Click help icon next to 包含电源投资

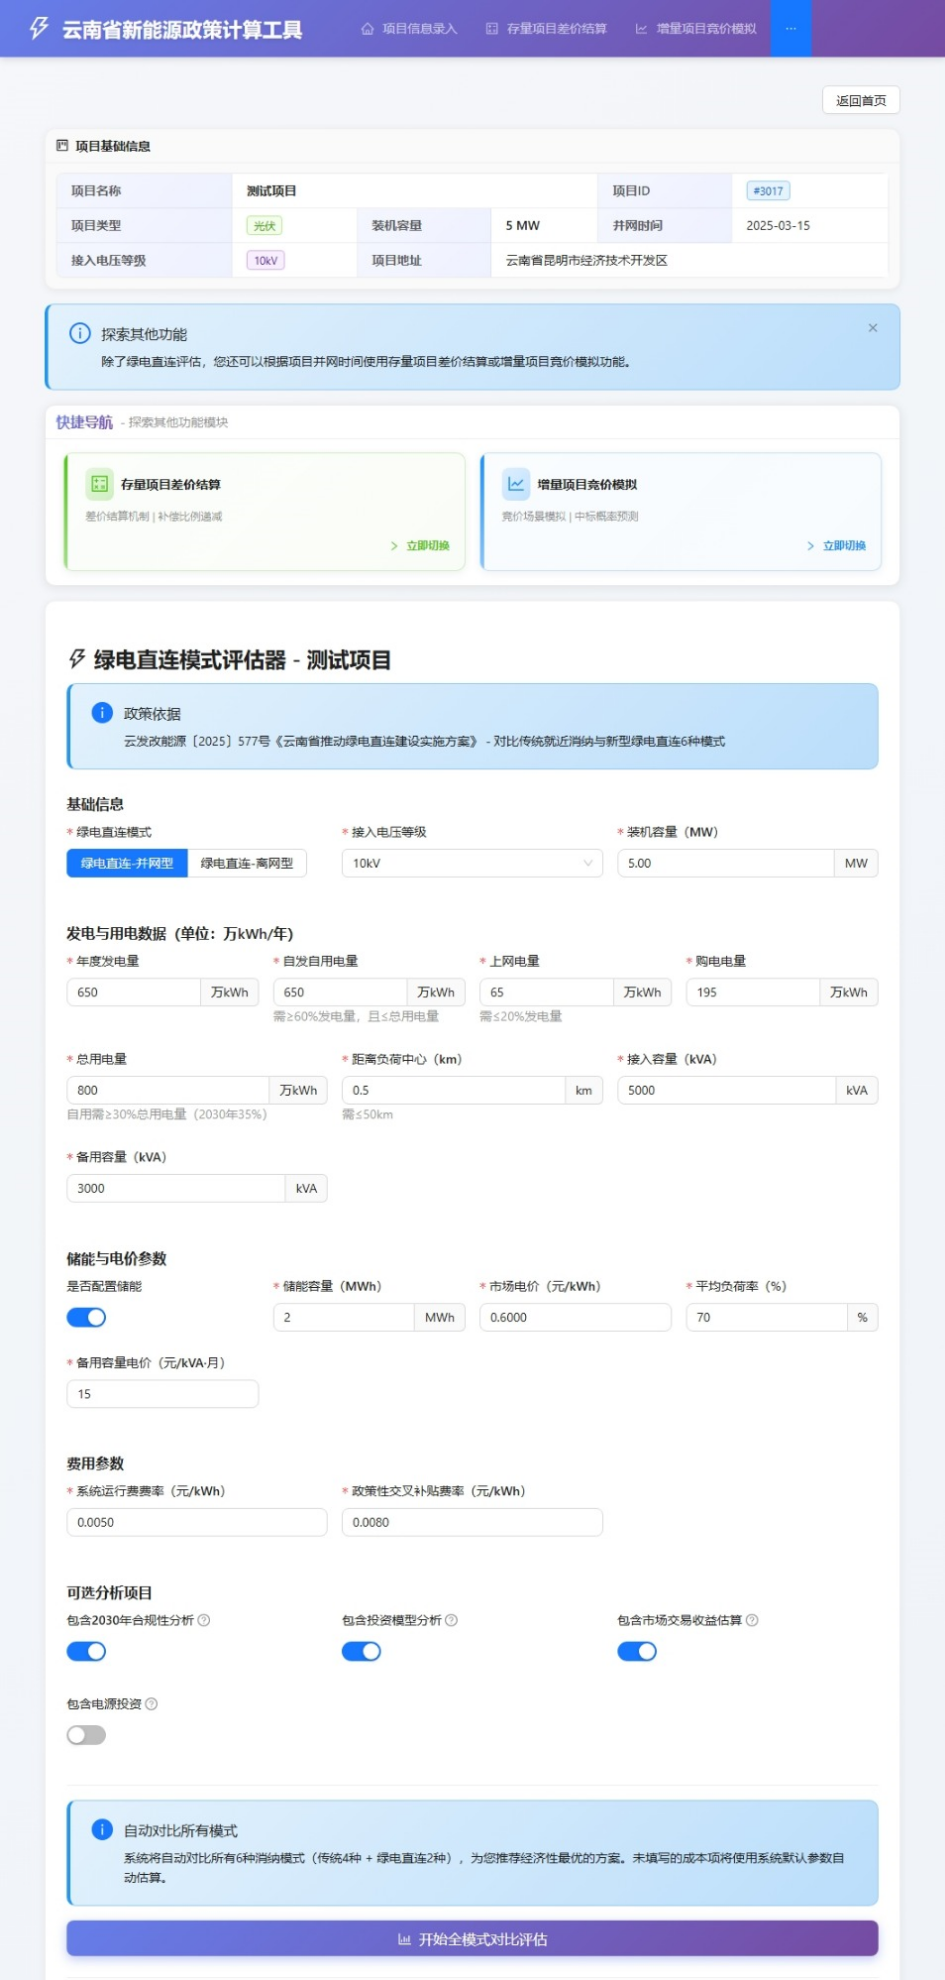[152, 1704]
